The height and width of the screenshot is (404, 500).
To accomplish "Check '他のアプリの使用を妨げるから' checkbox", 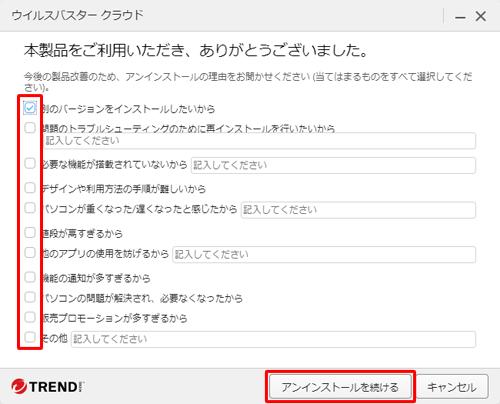I will (x=30, y=253).
